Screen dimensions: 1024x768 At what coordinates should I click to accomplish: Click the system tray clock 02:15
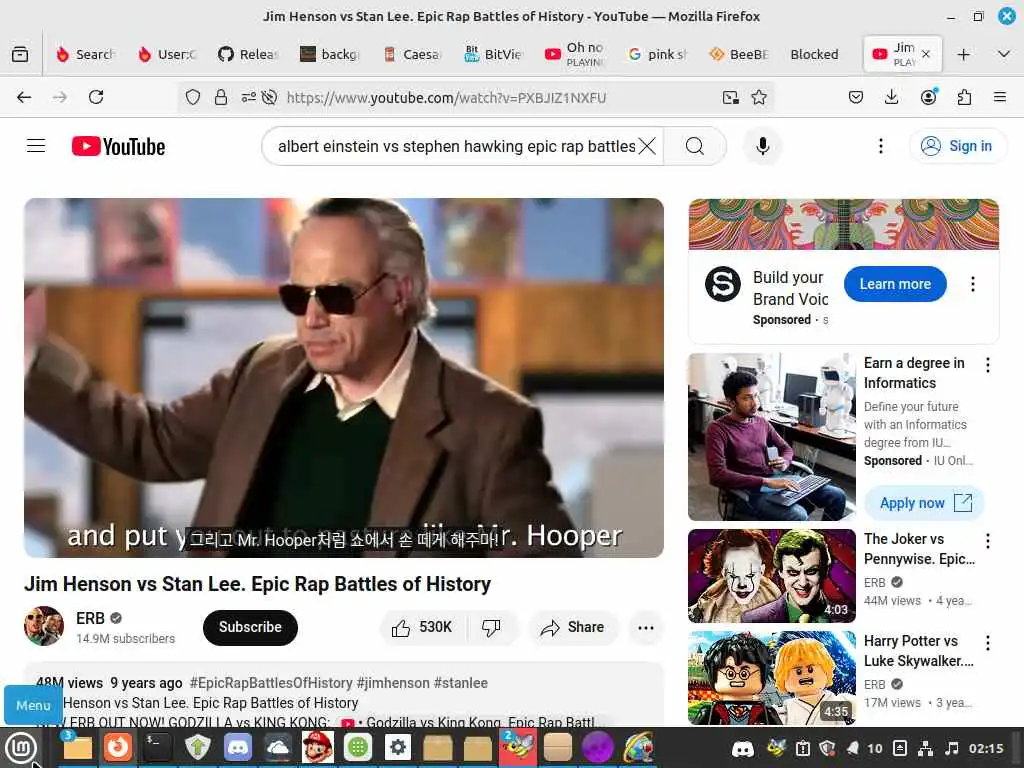point(986,748)
